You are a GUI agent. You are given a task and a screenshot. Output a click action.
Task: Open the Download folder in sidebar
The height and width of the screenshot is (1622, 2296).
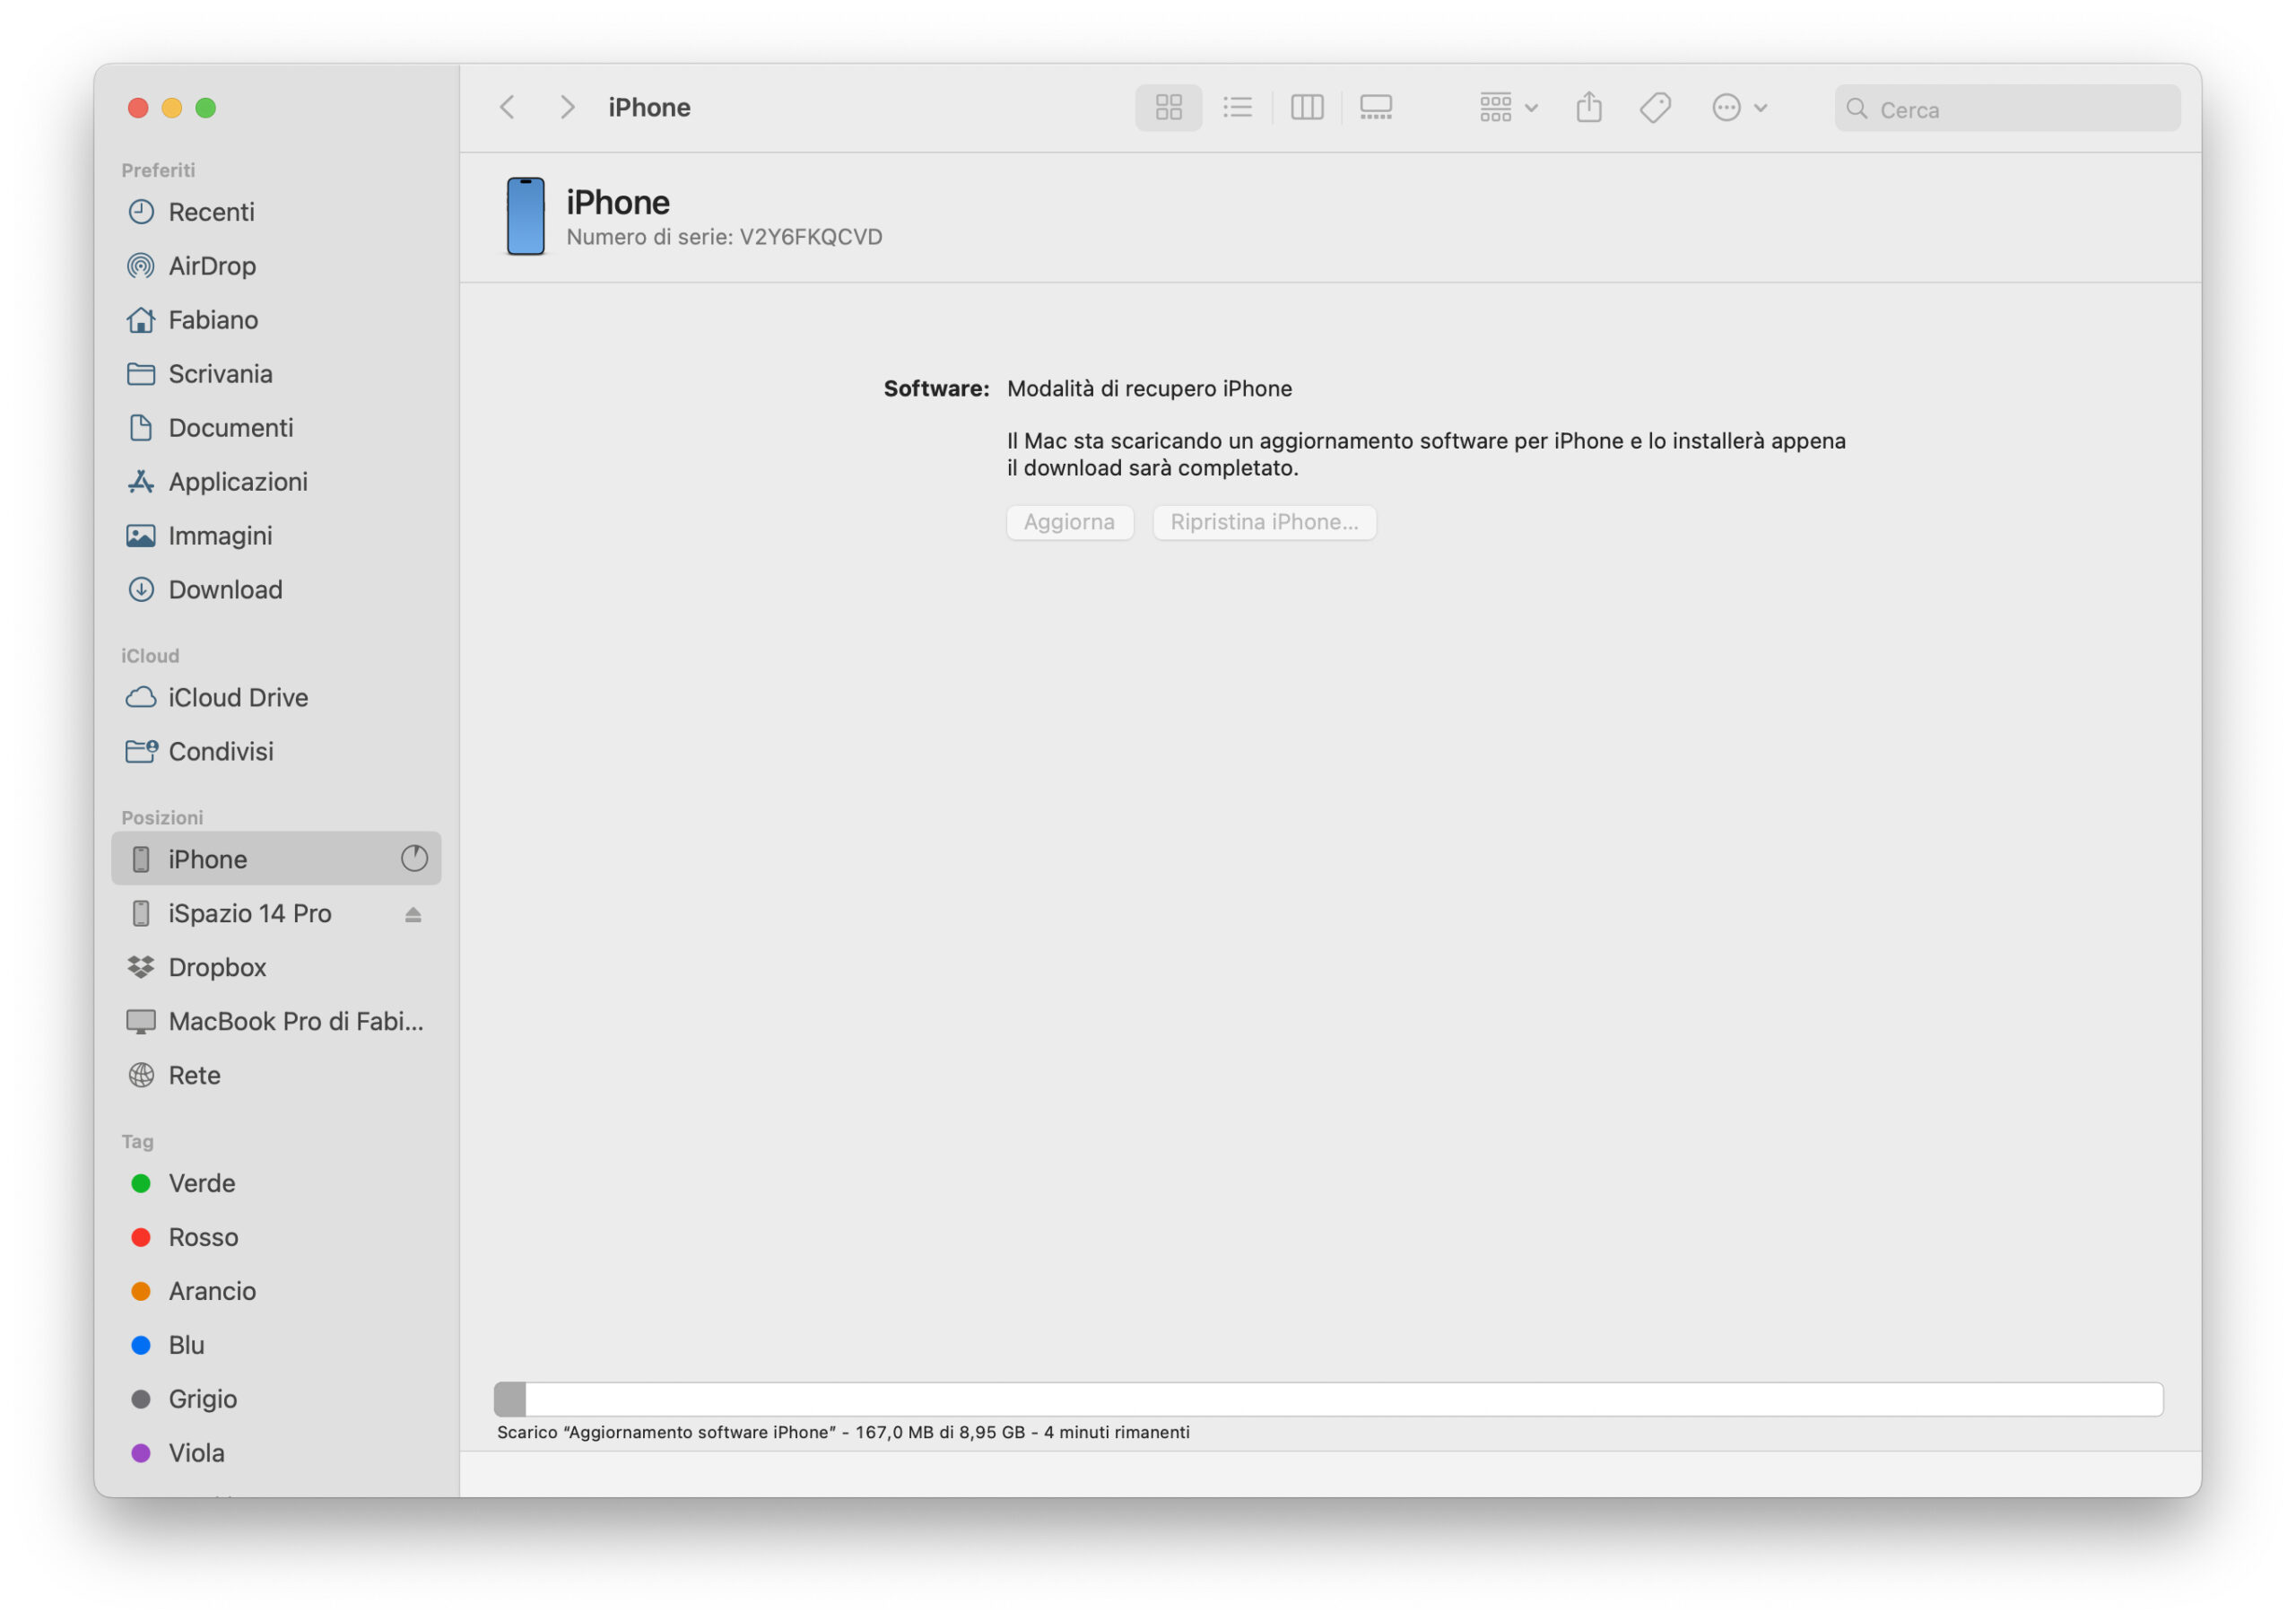(x=276, y=590)
